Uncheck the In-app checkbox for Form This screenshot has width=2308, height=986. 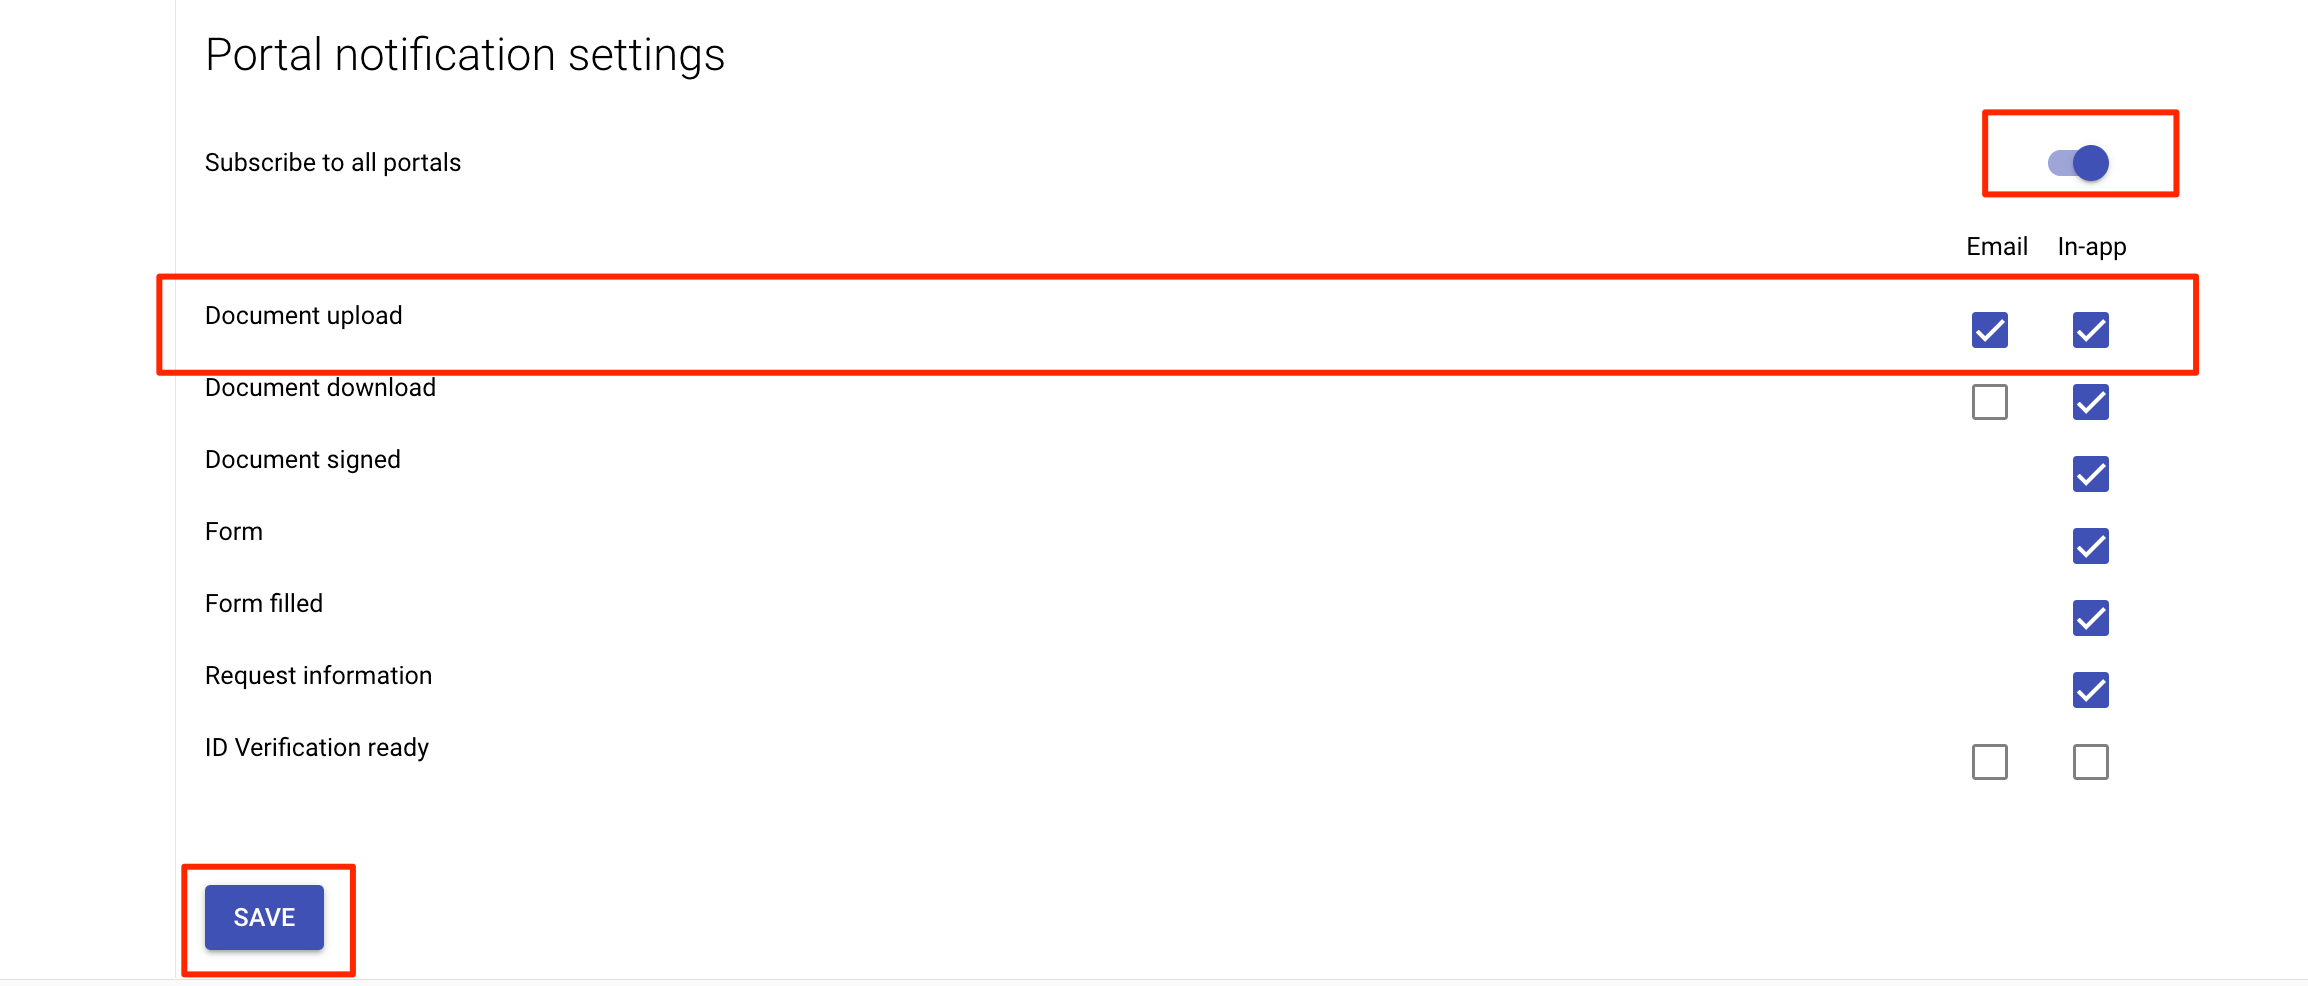2090,546
